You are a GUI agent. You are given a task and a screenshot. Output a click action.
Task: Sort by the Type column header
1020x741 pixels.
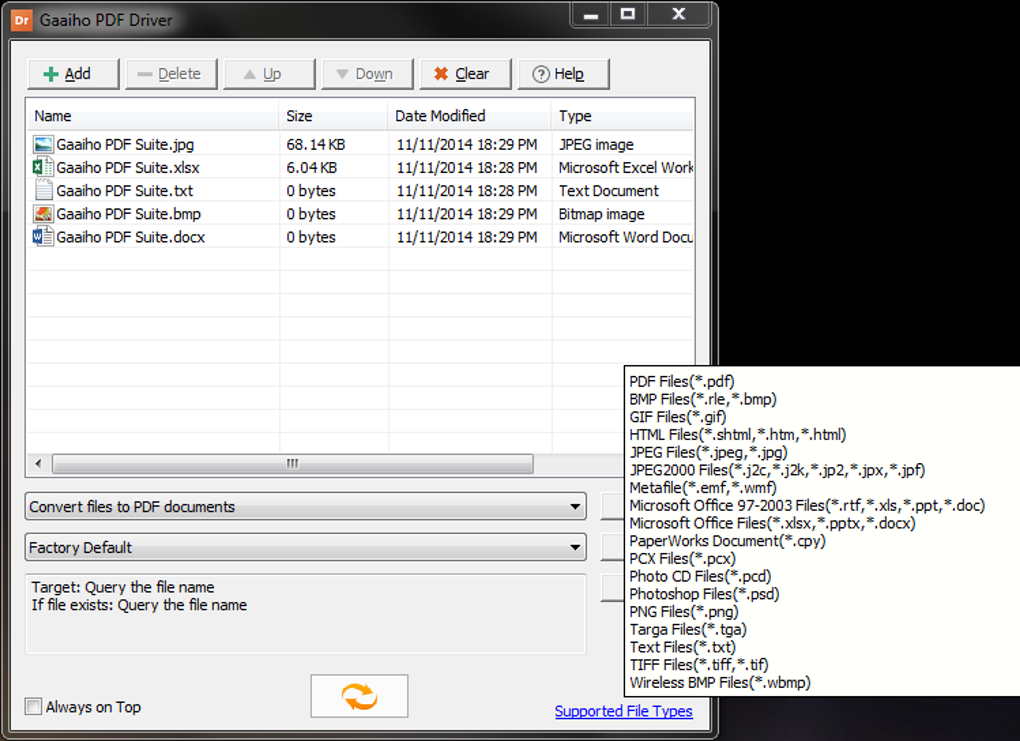point(623,116)
